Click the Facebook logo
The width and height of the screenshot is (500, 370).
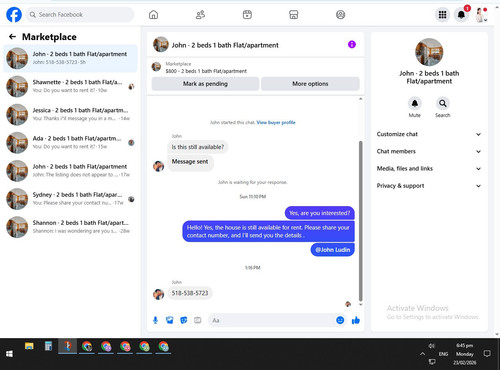coord(14,15)
